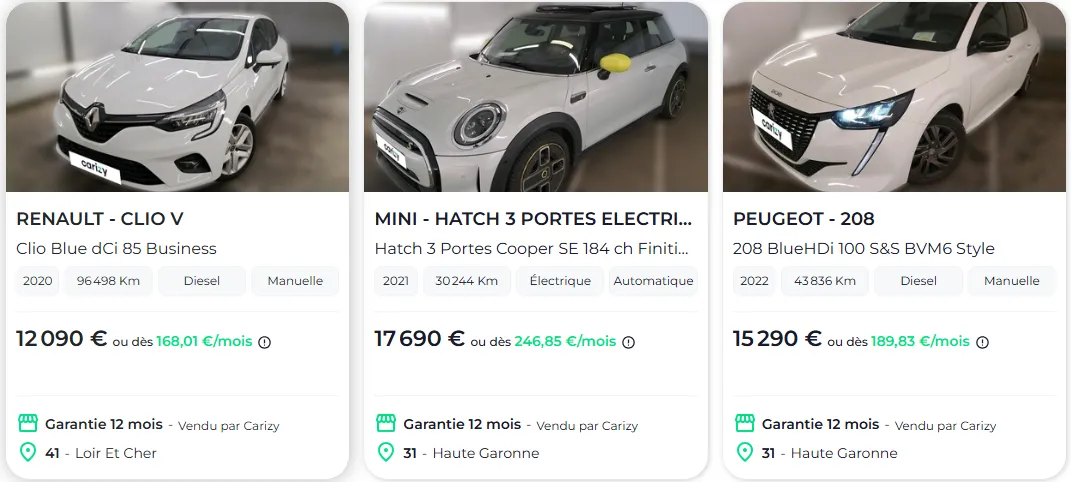Click the Électrique fuel tag

560,281
